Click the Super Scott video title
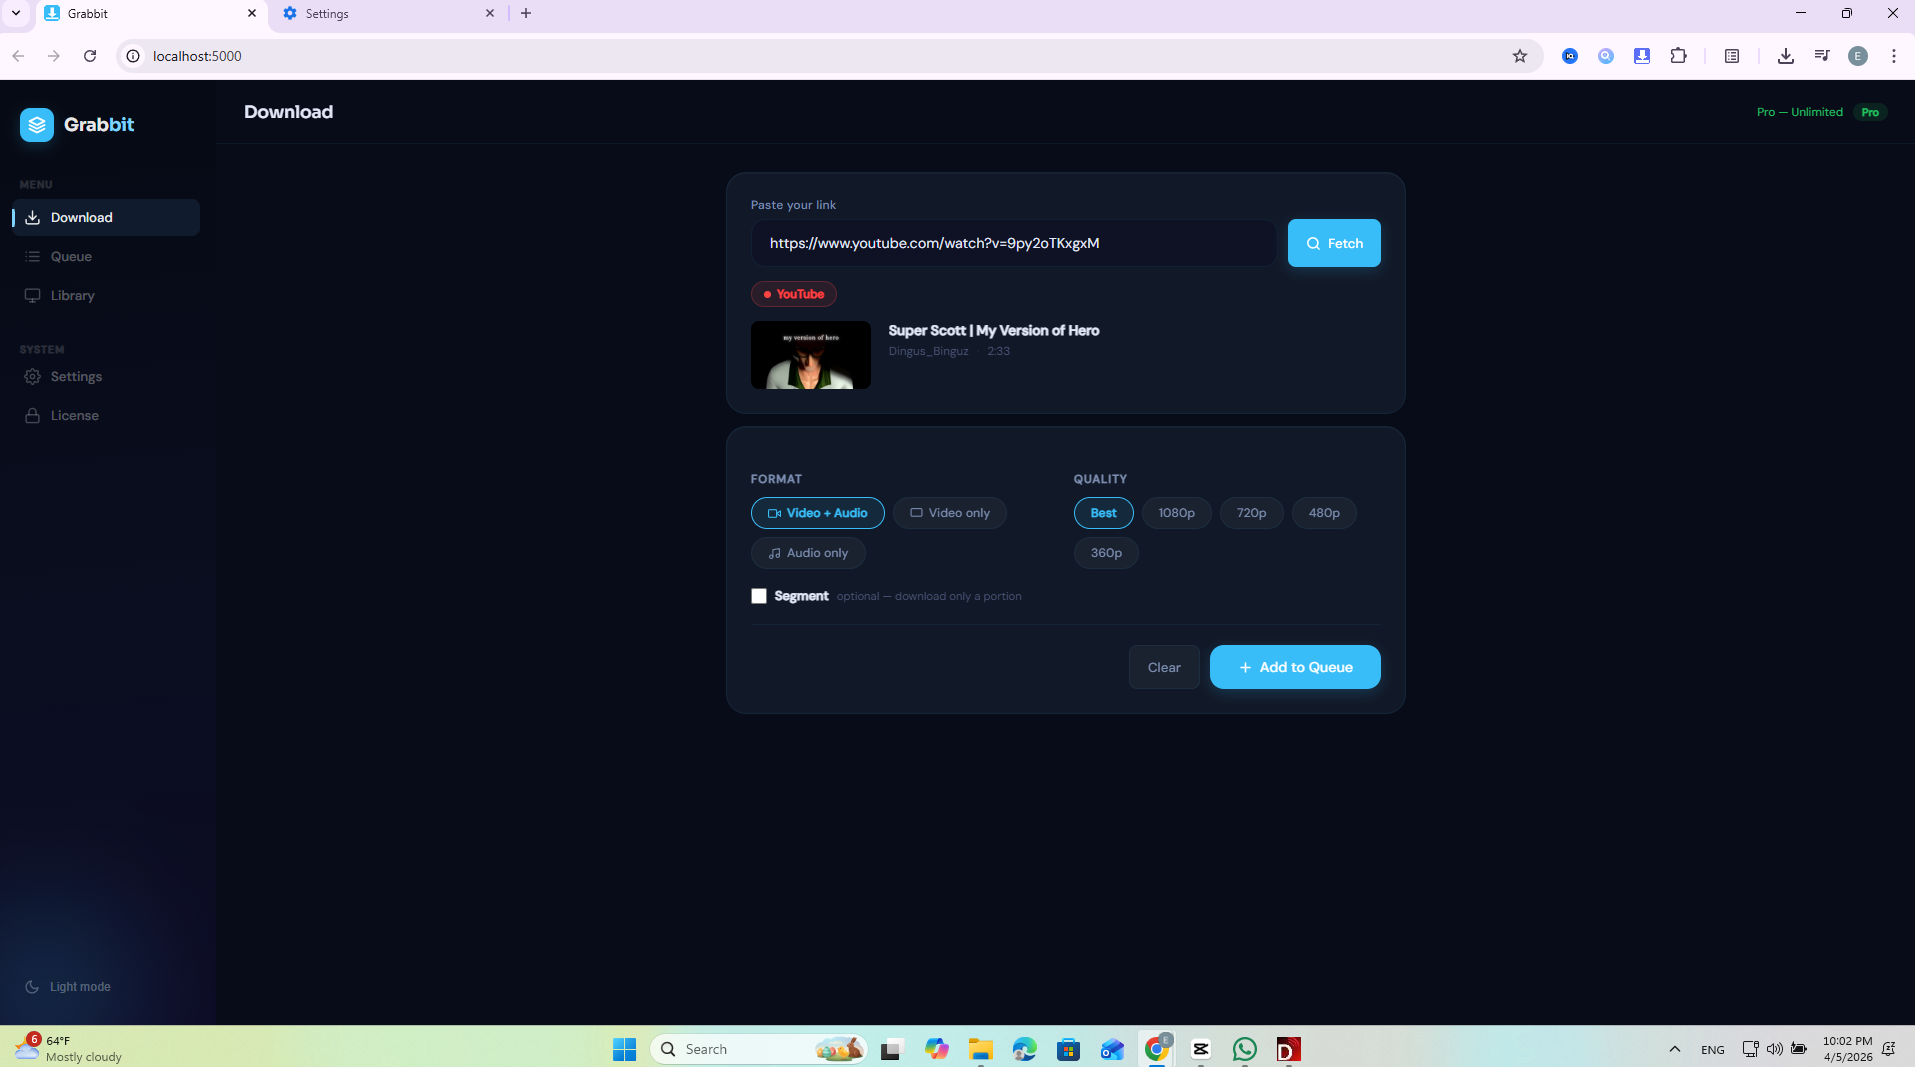 point(994,330)
